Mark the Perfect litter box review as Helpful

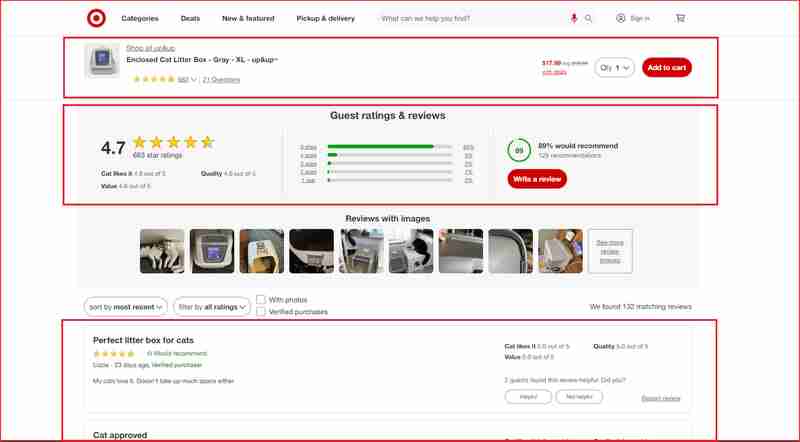click(x=528, y=397)
